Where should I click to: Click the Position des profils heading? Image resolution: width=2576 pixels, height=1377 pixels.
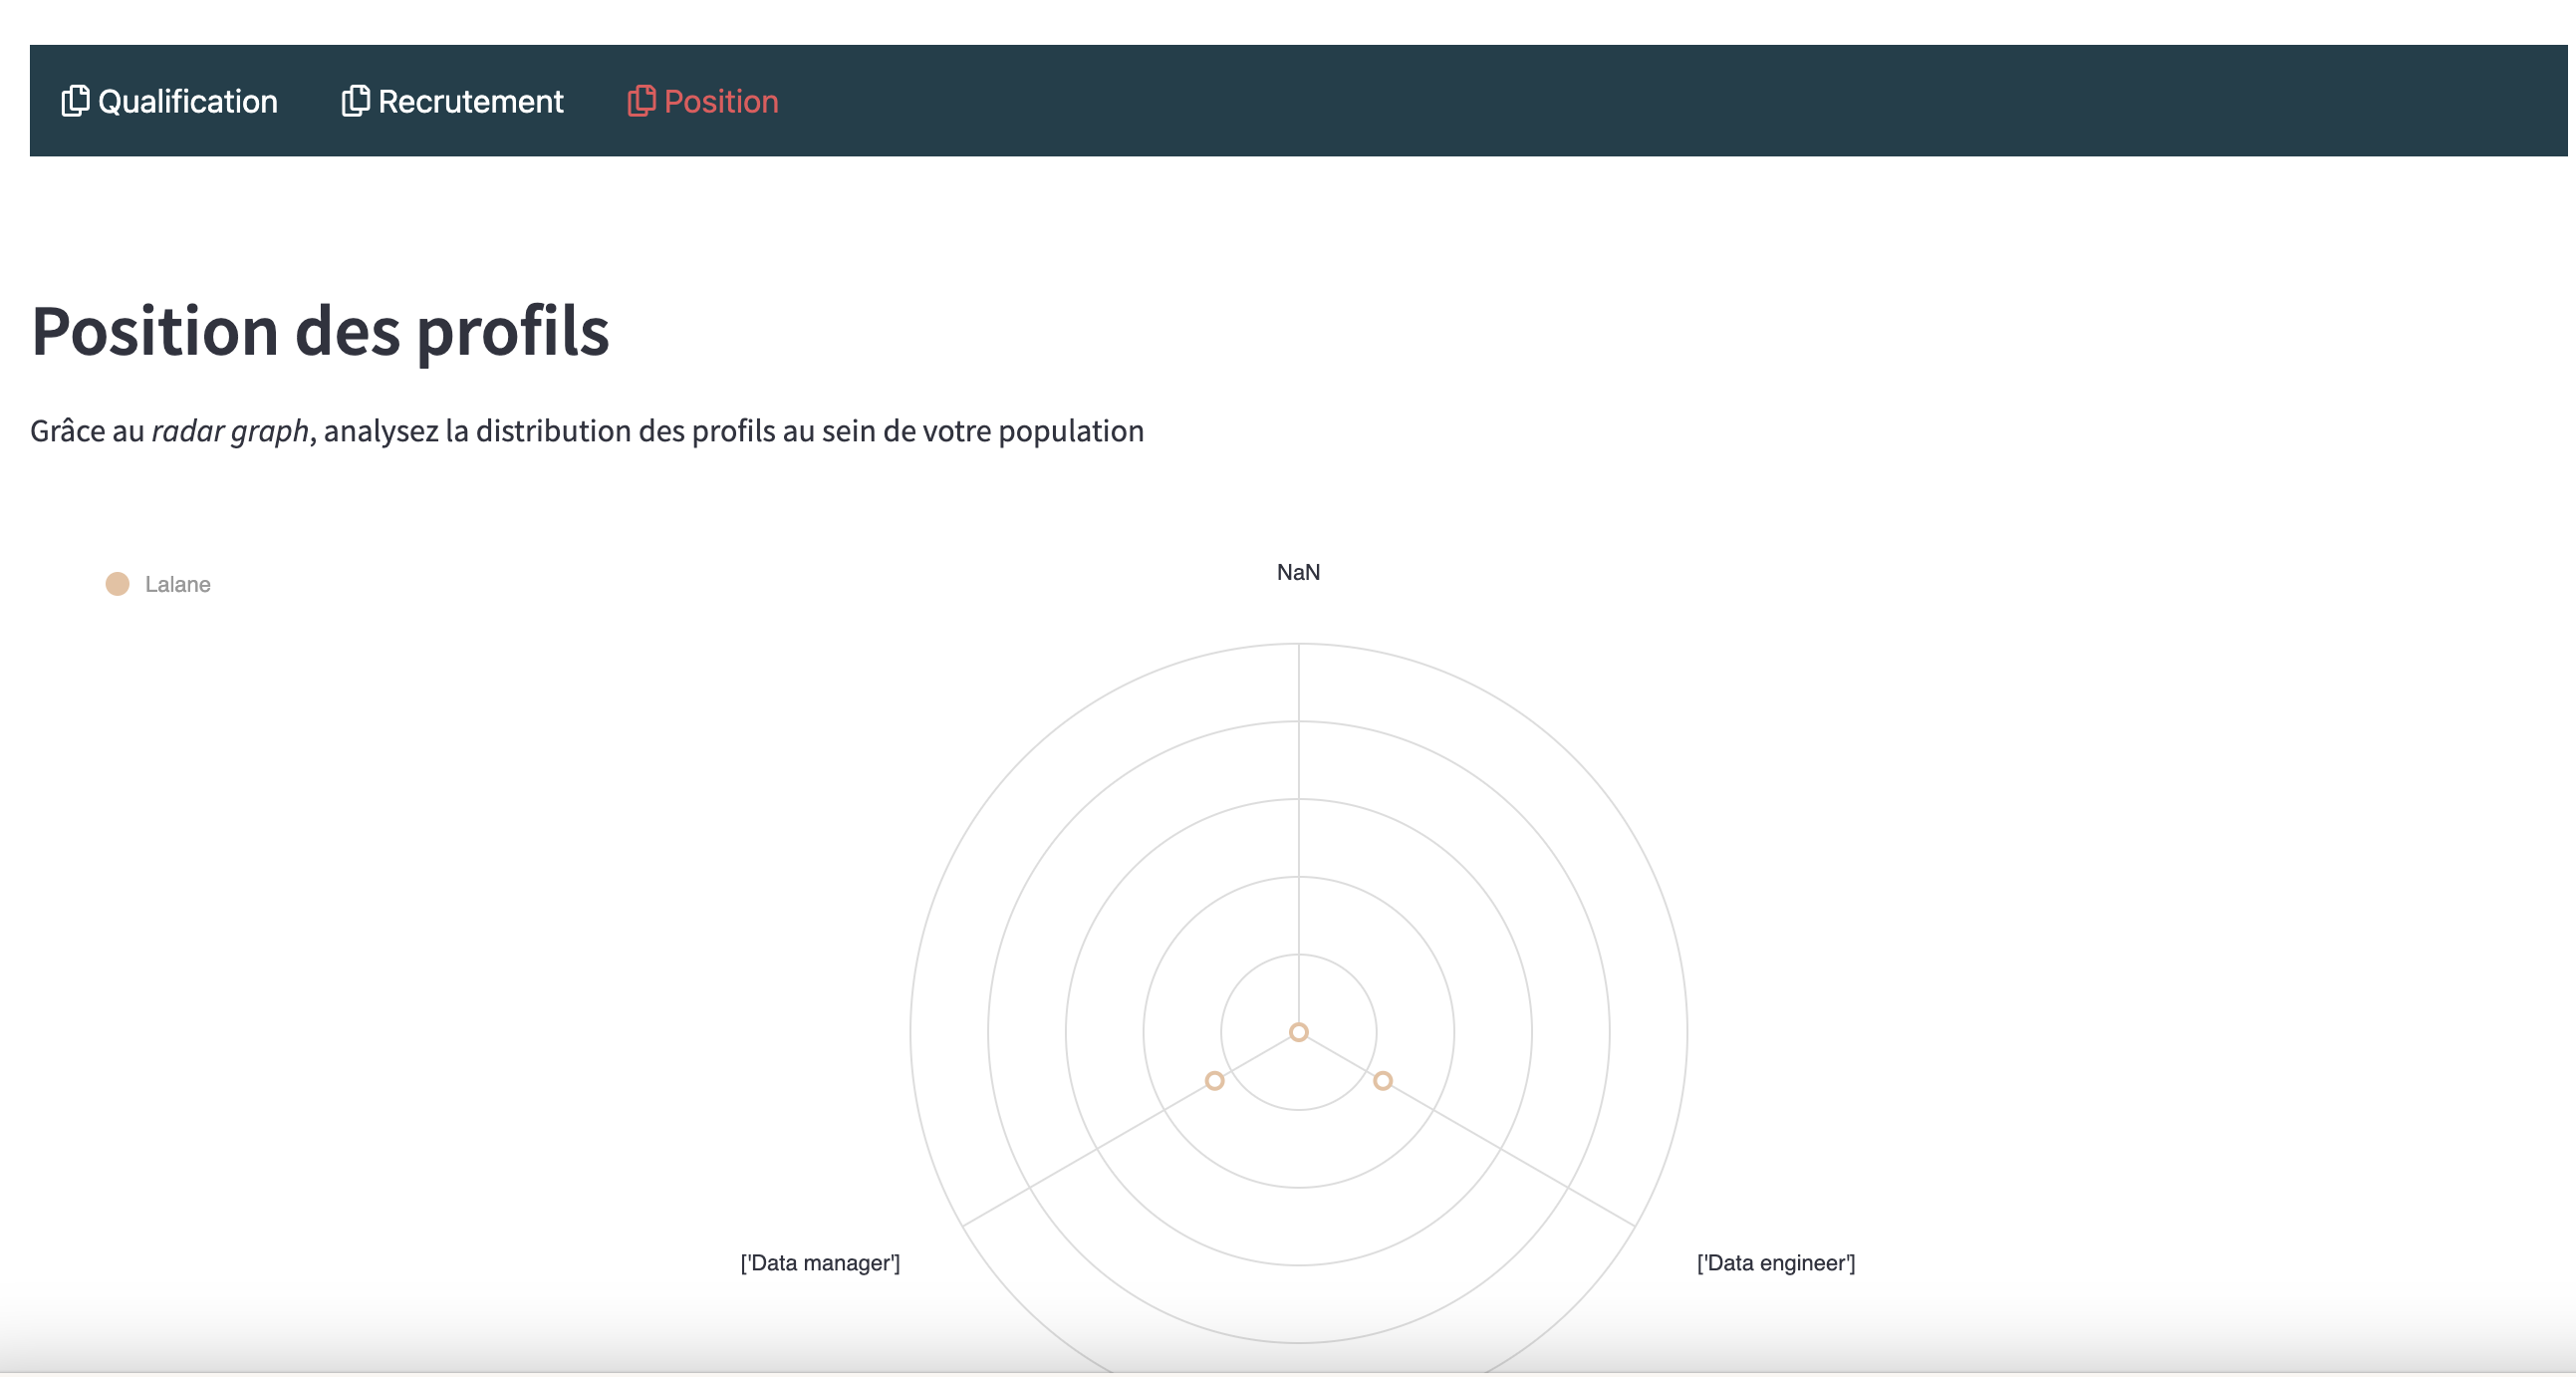pos(320,331)
